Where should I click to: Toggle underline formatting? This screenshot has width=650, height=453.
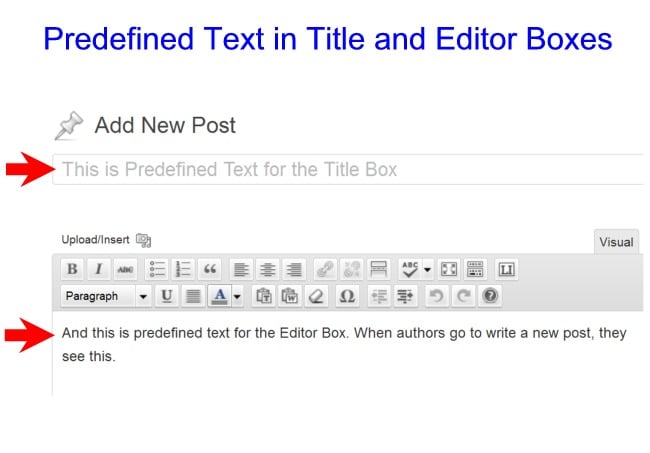(166, 296)
